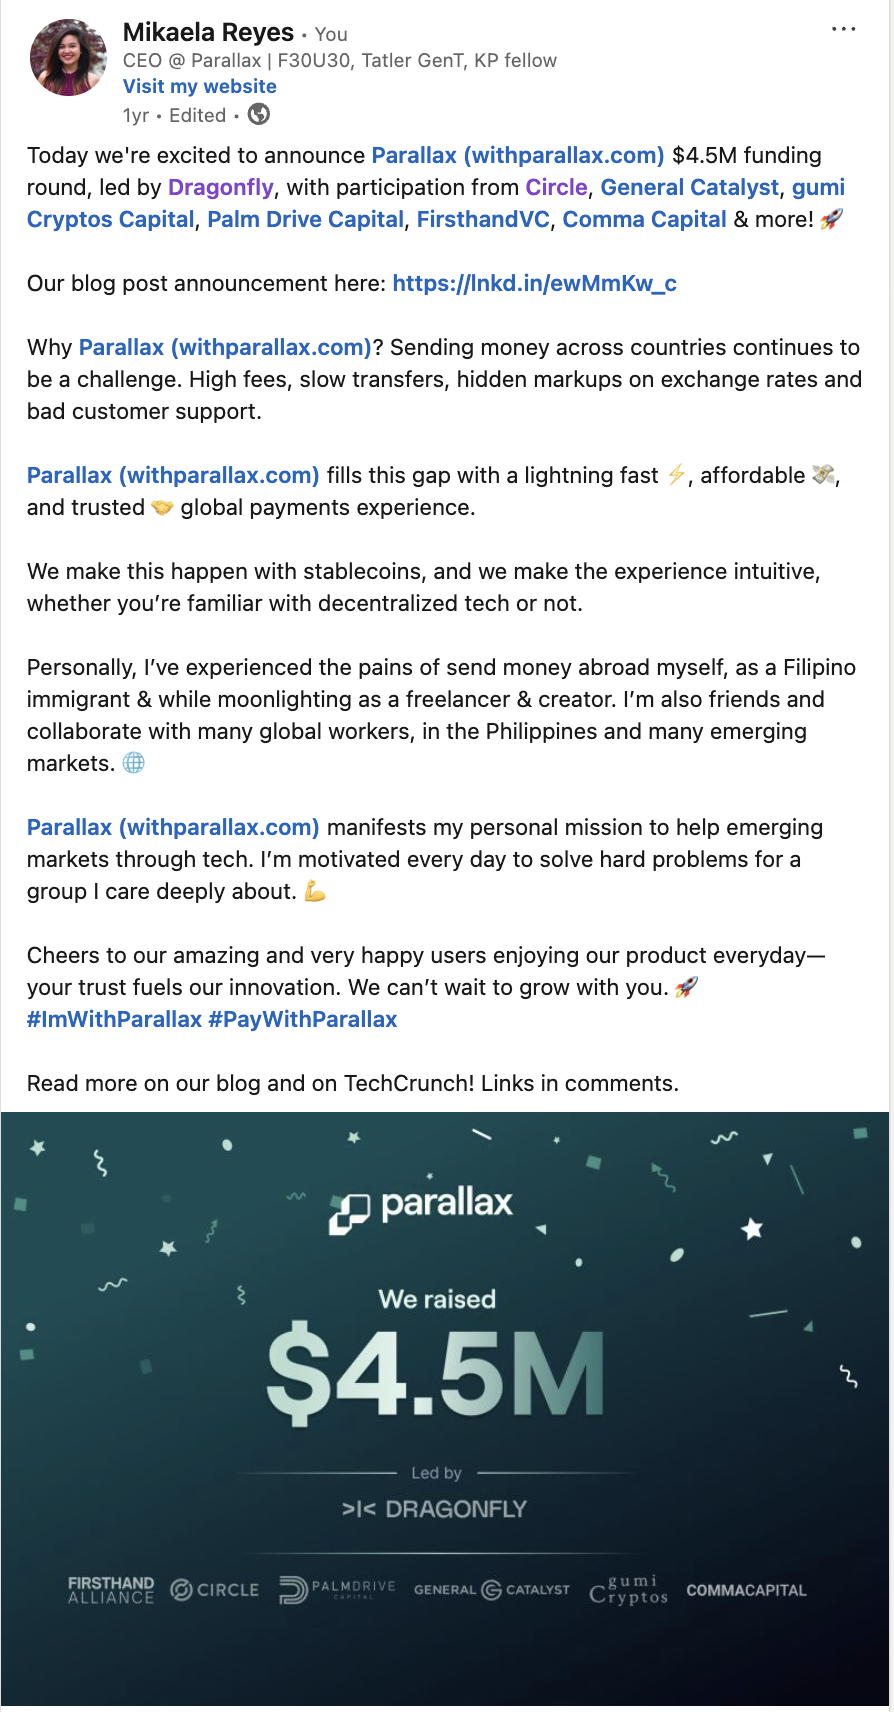Viewport: 894px width, 1712px height.
Task: Expand the overflow menu with three dots
Action: [841, 30]
